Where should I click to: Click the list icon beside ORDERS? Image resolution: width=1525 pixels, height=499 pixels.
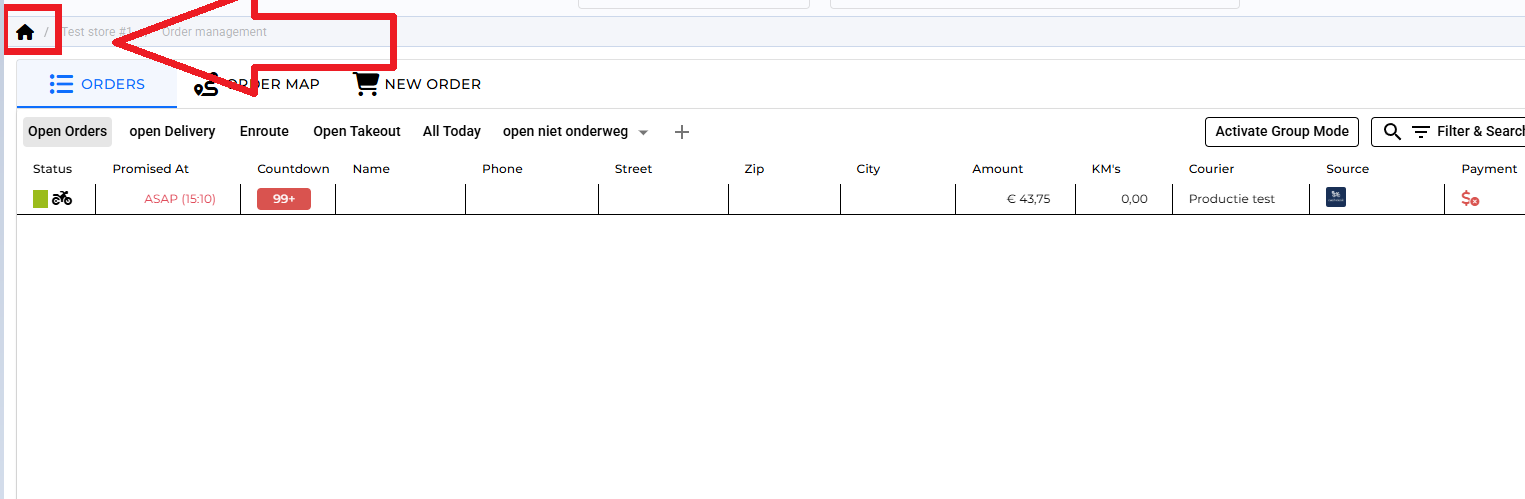point(61,85)
